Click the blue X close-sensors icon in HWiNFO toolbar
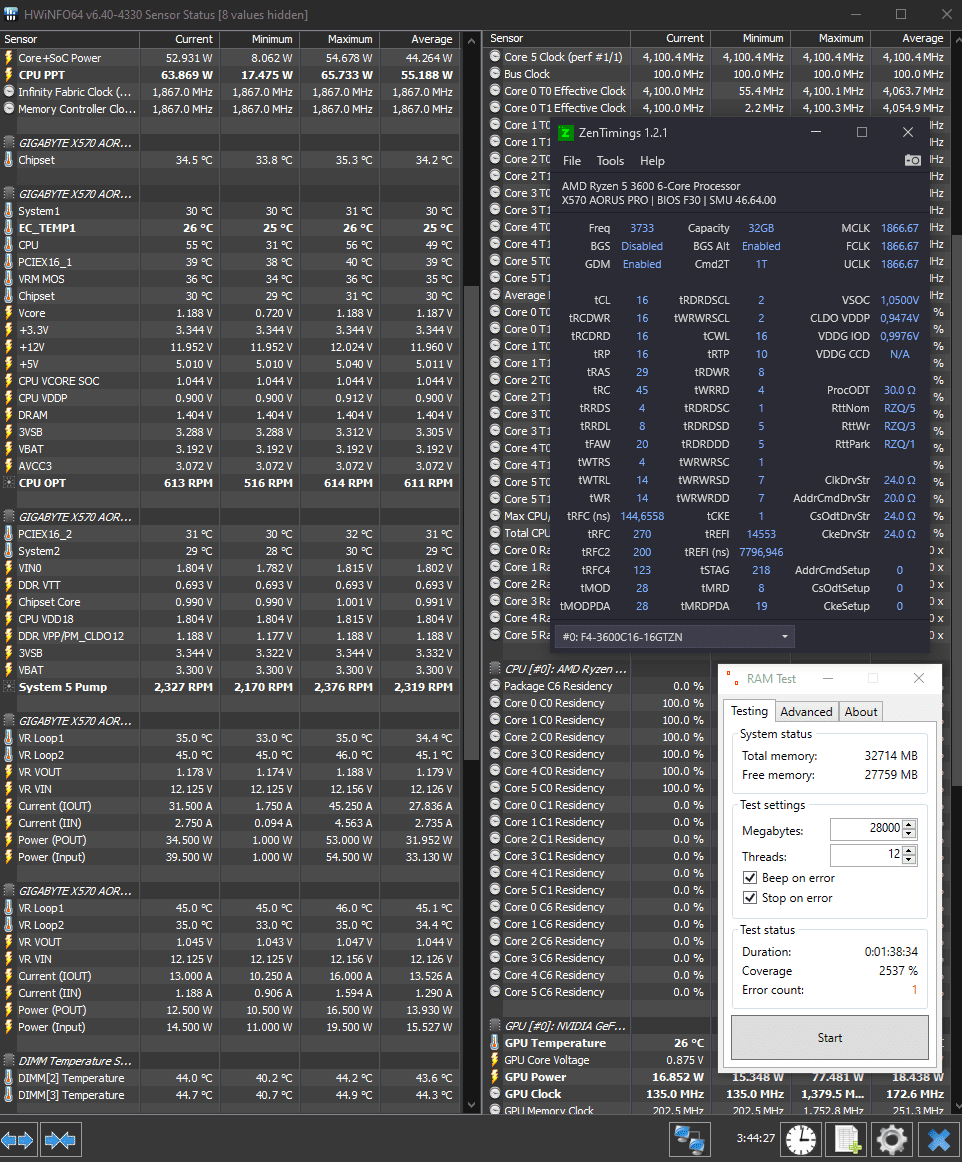 [x=938, y=1140]
